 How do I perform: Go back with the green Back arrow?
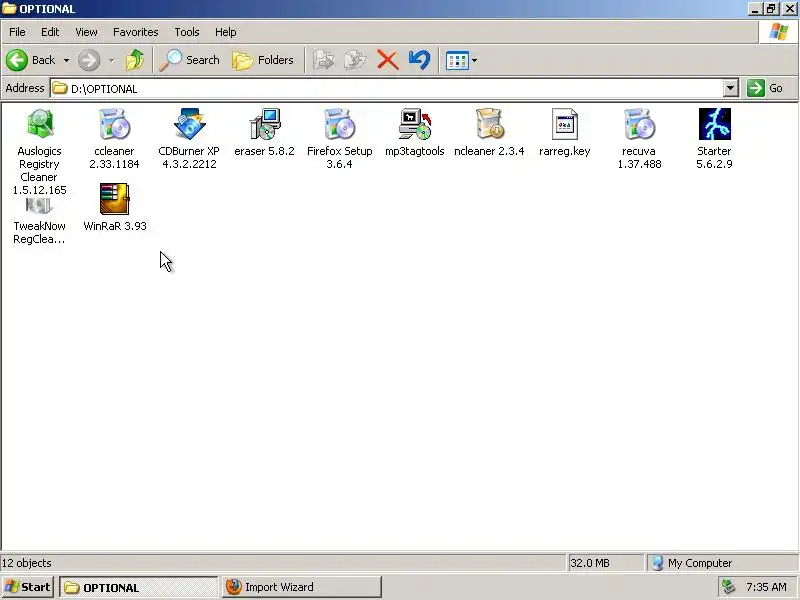coord(17,60)
